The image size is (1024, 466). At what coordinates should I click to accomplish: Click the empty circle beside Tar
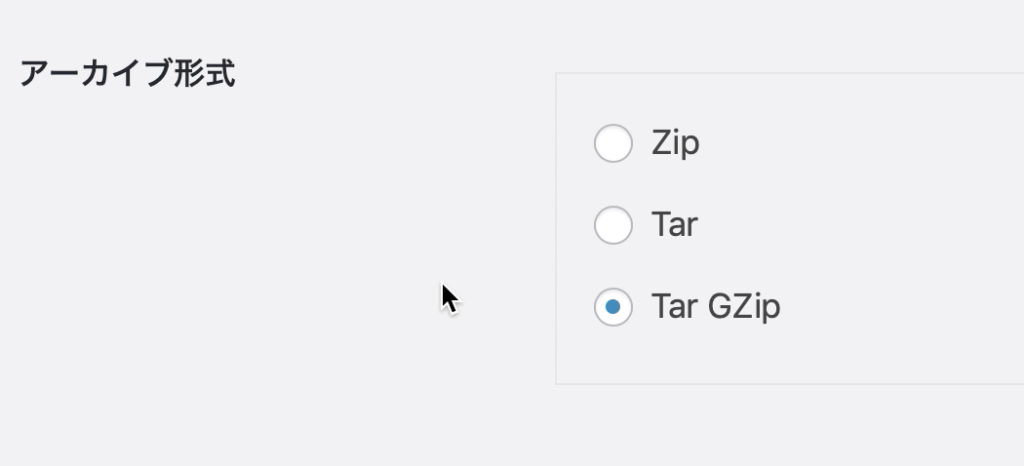click(x=613, y=225)
